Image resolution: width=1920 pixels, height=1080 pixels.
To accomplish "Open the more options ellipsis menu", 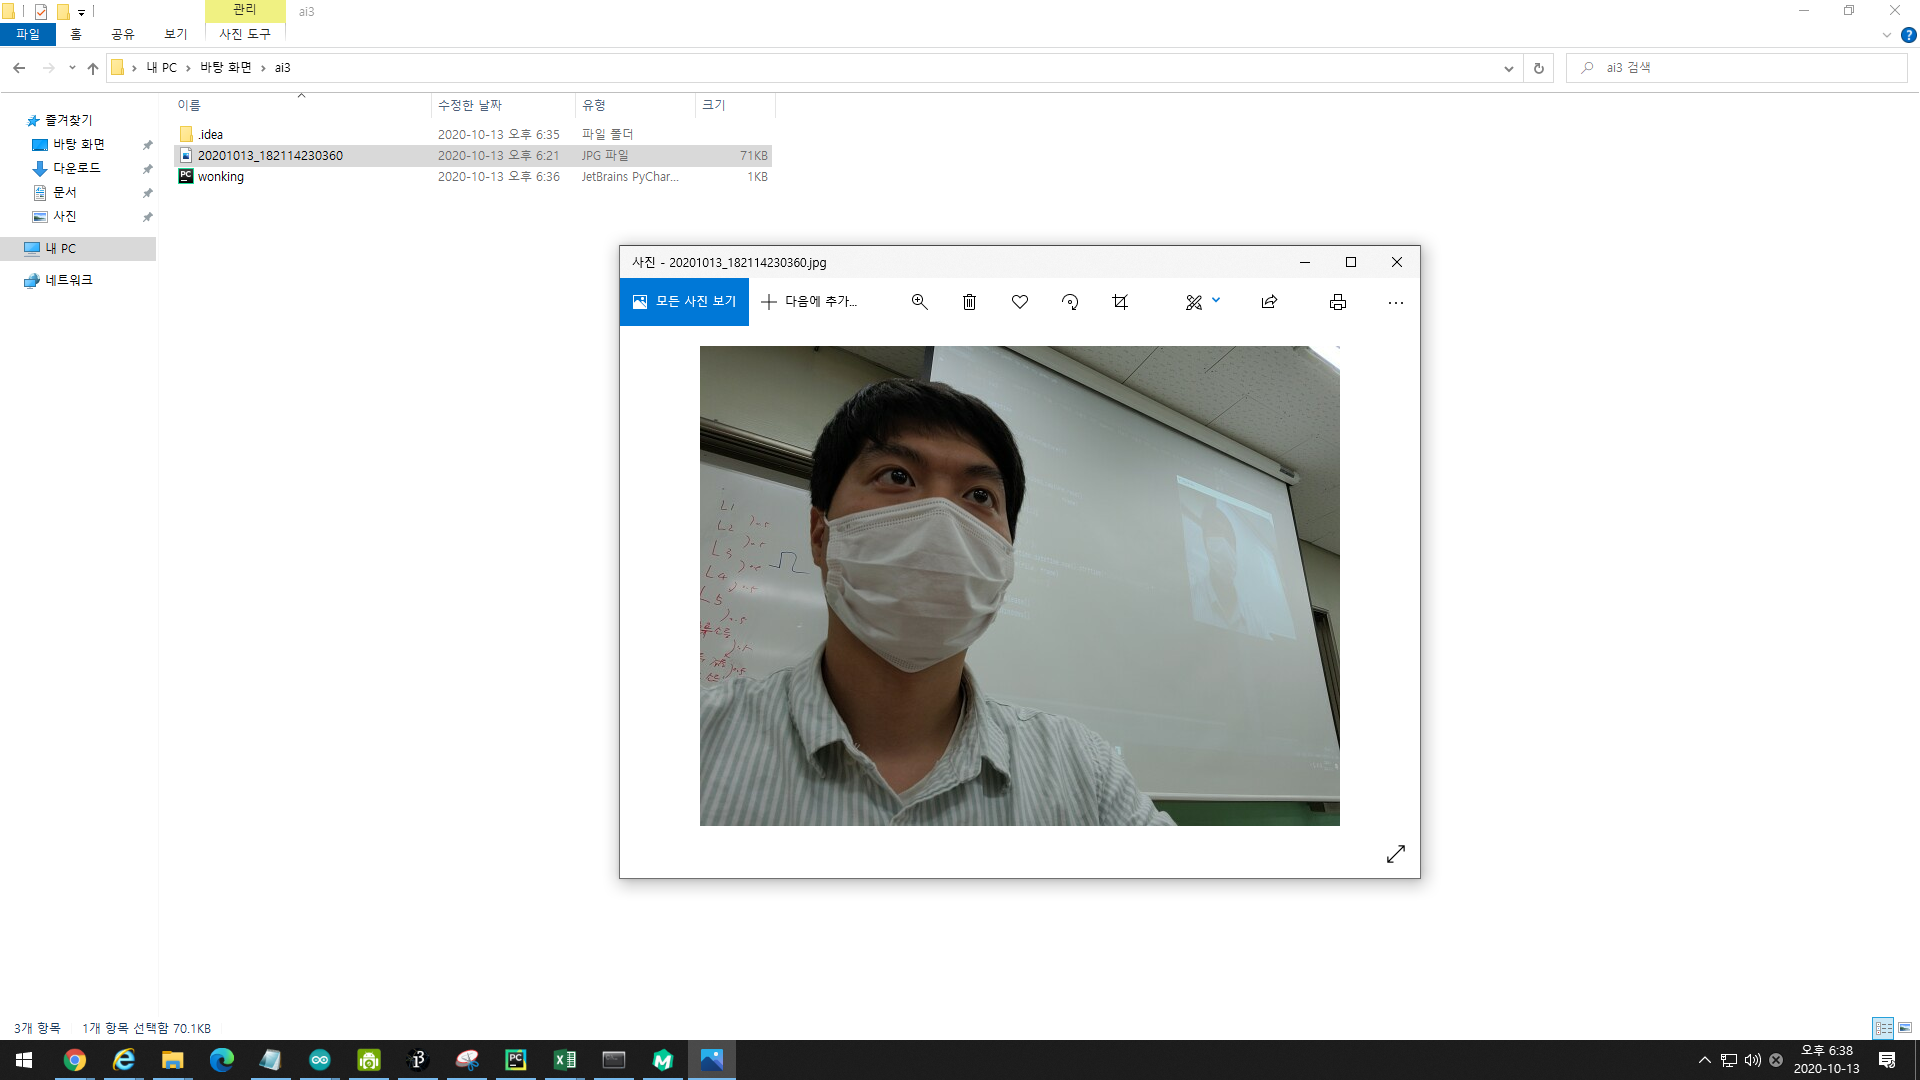I will 1395,302.
